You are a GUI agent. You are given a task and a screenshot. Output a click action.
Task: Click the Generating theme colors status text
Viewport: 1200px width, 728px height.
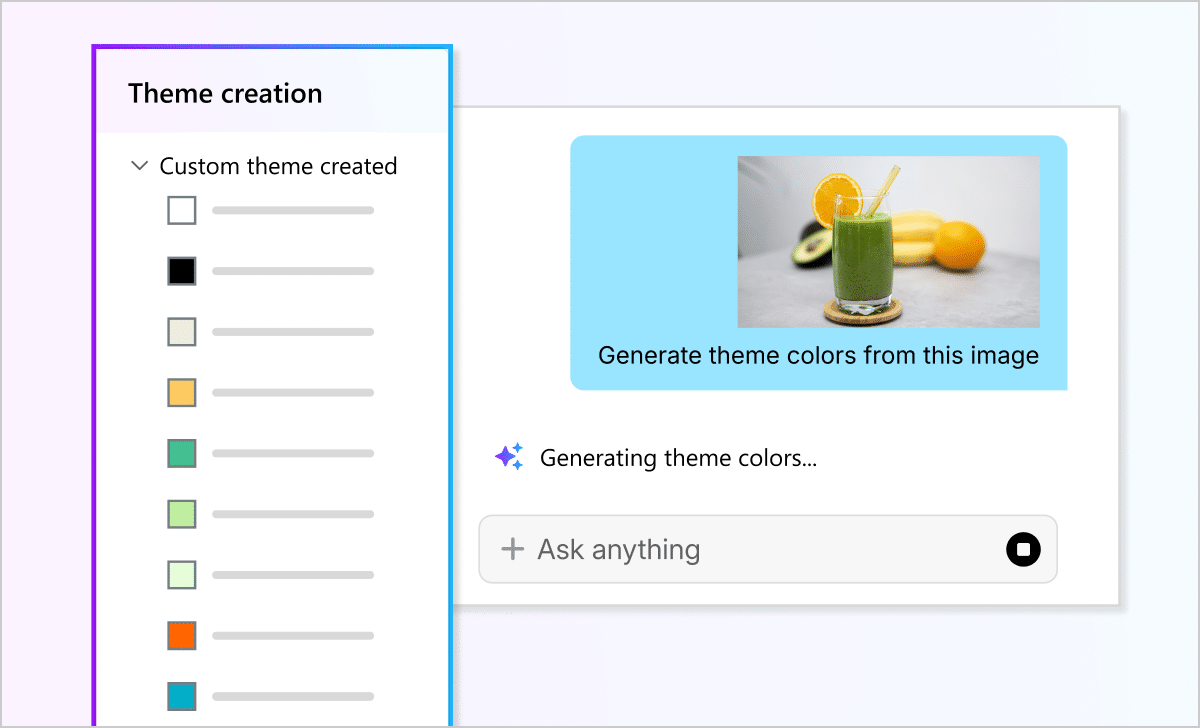pos(678,458)
